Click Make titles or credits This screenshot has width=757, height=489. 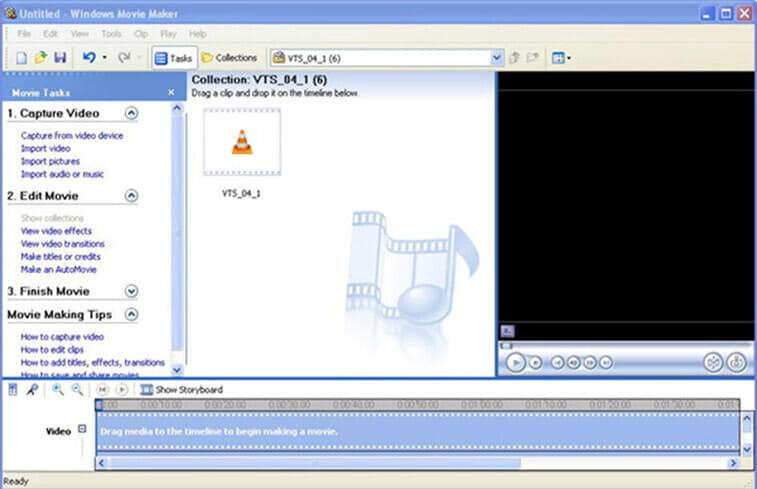[60, 257]
